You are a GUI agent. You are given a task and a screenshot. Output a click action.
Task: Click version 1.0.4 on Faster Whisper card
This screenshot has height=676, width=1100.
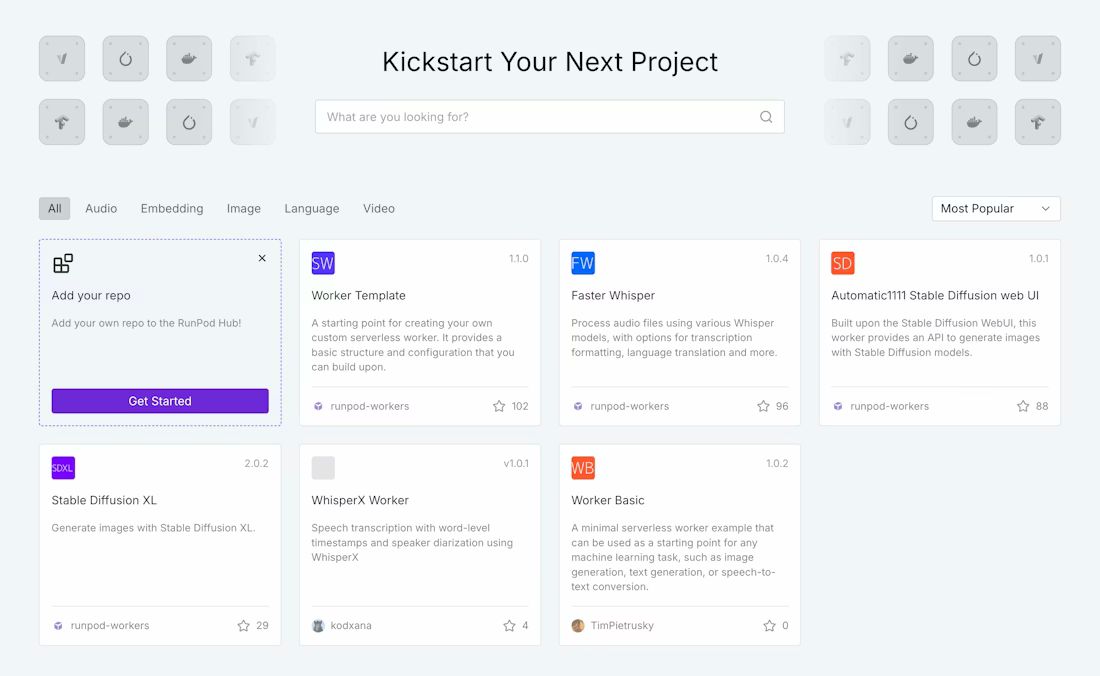click(x=777, y=259)
